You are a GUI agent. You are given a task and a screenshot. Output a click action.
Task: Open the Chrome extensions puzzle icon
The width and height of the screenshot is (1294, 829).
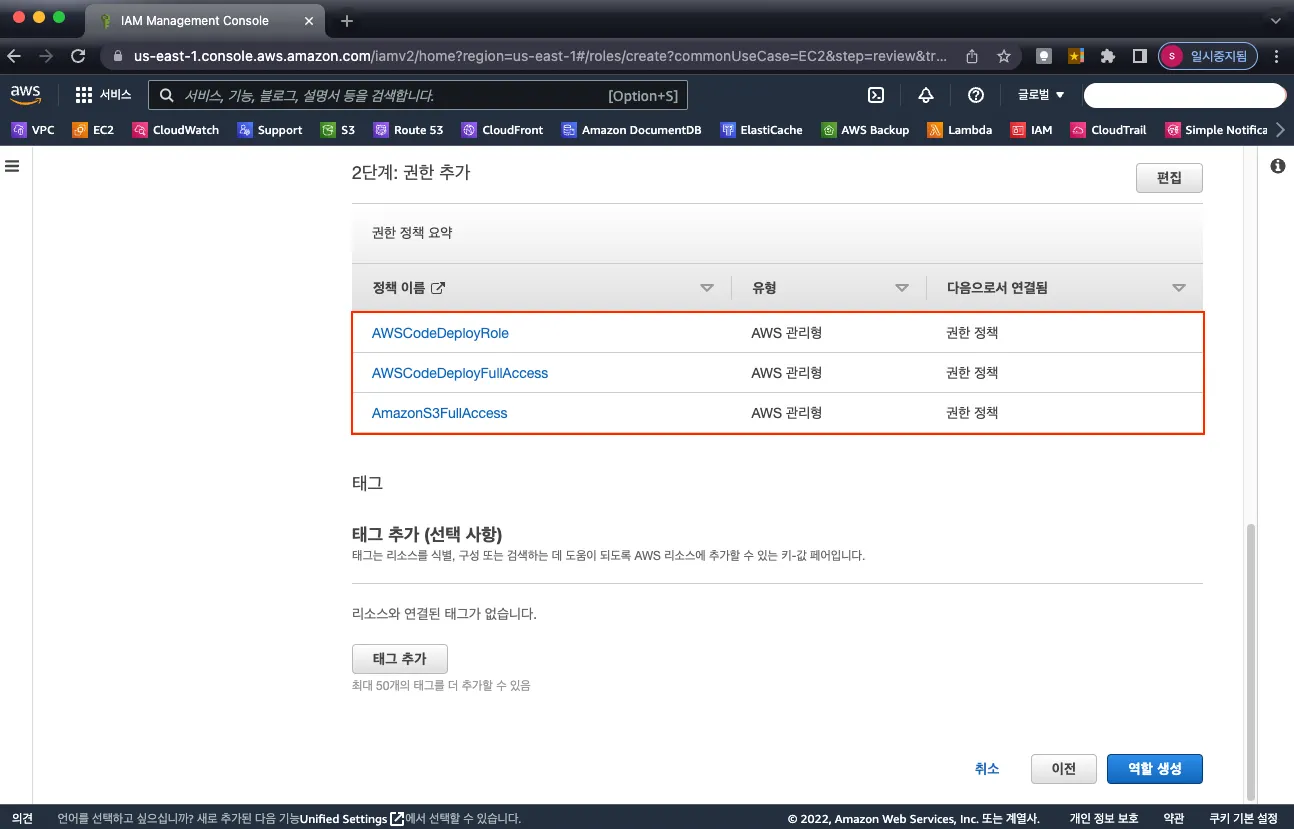tap(1108, 56)
